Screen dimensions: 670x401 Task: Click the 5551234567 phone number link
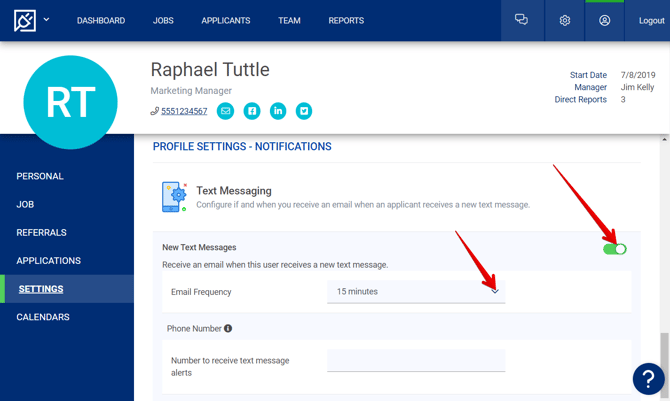184,111
